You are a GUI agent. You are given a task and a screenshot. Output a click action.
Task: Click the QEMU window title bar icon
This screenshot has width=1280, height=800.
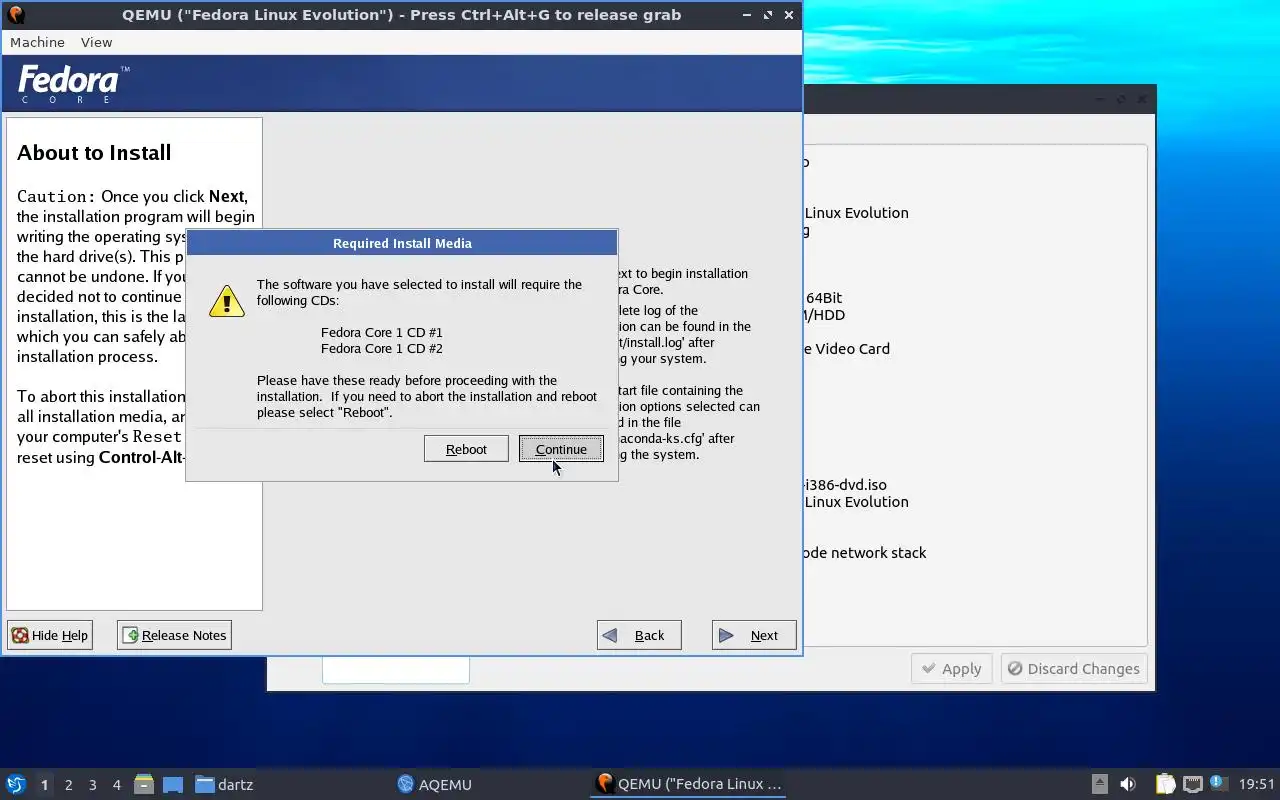(x=15, y=14)
